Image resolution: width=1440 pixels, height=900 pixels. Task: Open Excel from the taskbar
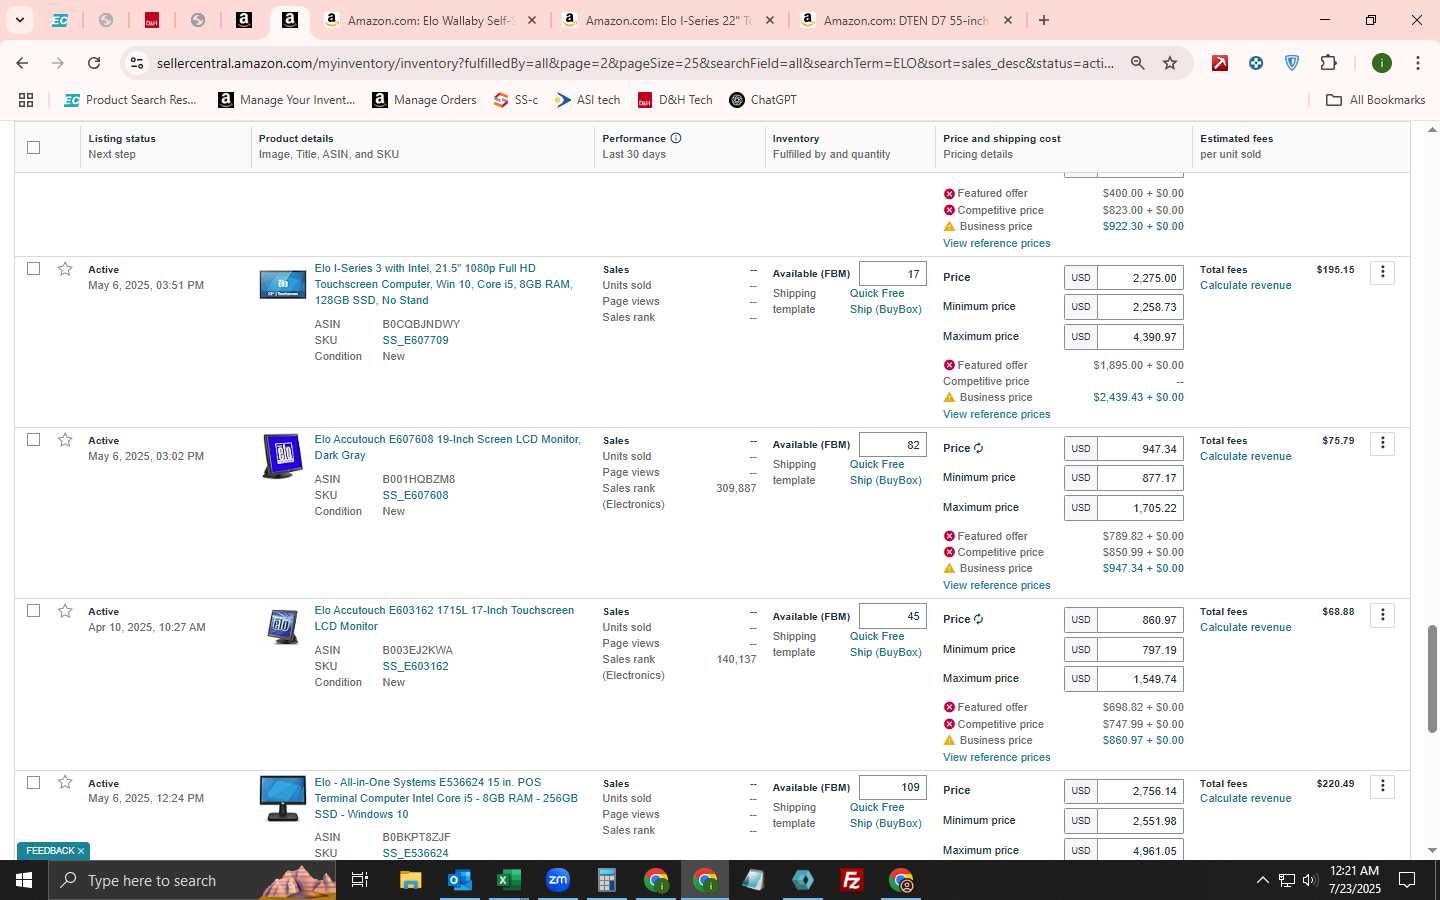508,880
